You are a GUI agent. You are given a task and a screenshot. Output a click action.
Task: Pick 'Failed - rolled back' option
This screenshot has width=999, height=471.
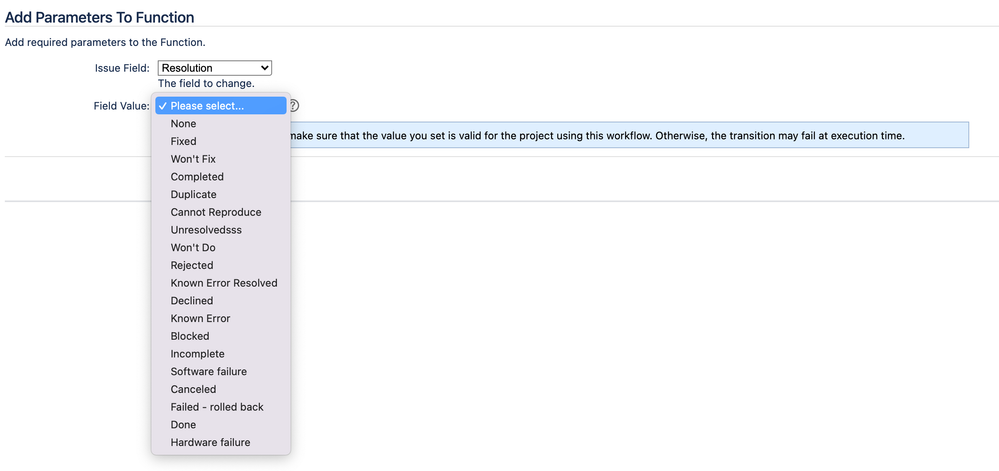(220, 407)
